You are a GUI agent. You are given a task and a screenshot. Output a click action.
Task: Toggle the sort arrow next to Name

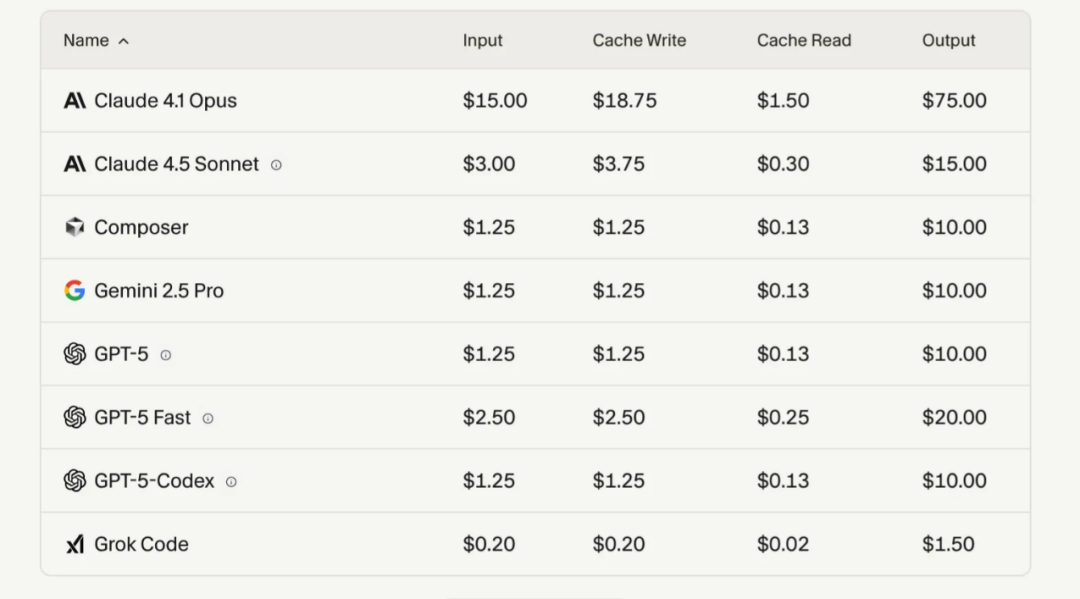[123, 41]
